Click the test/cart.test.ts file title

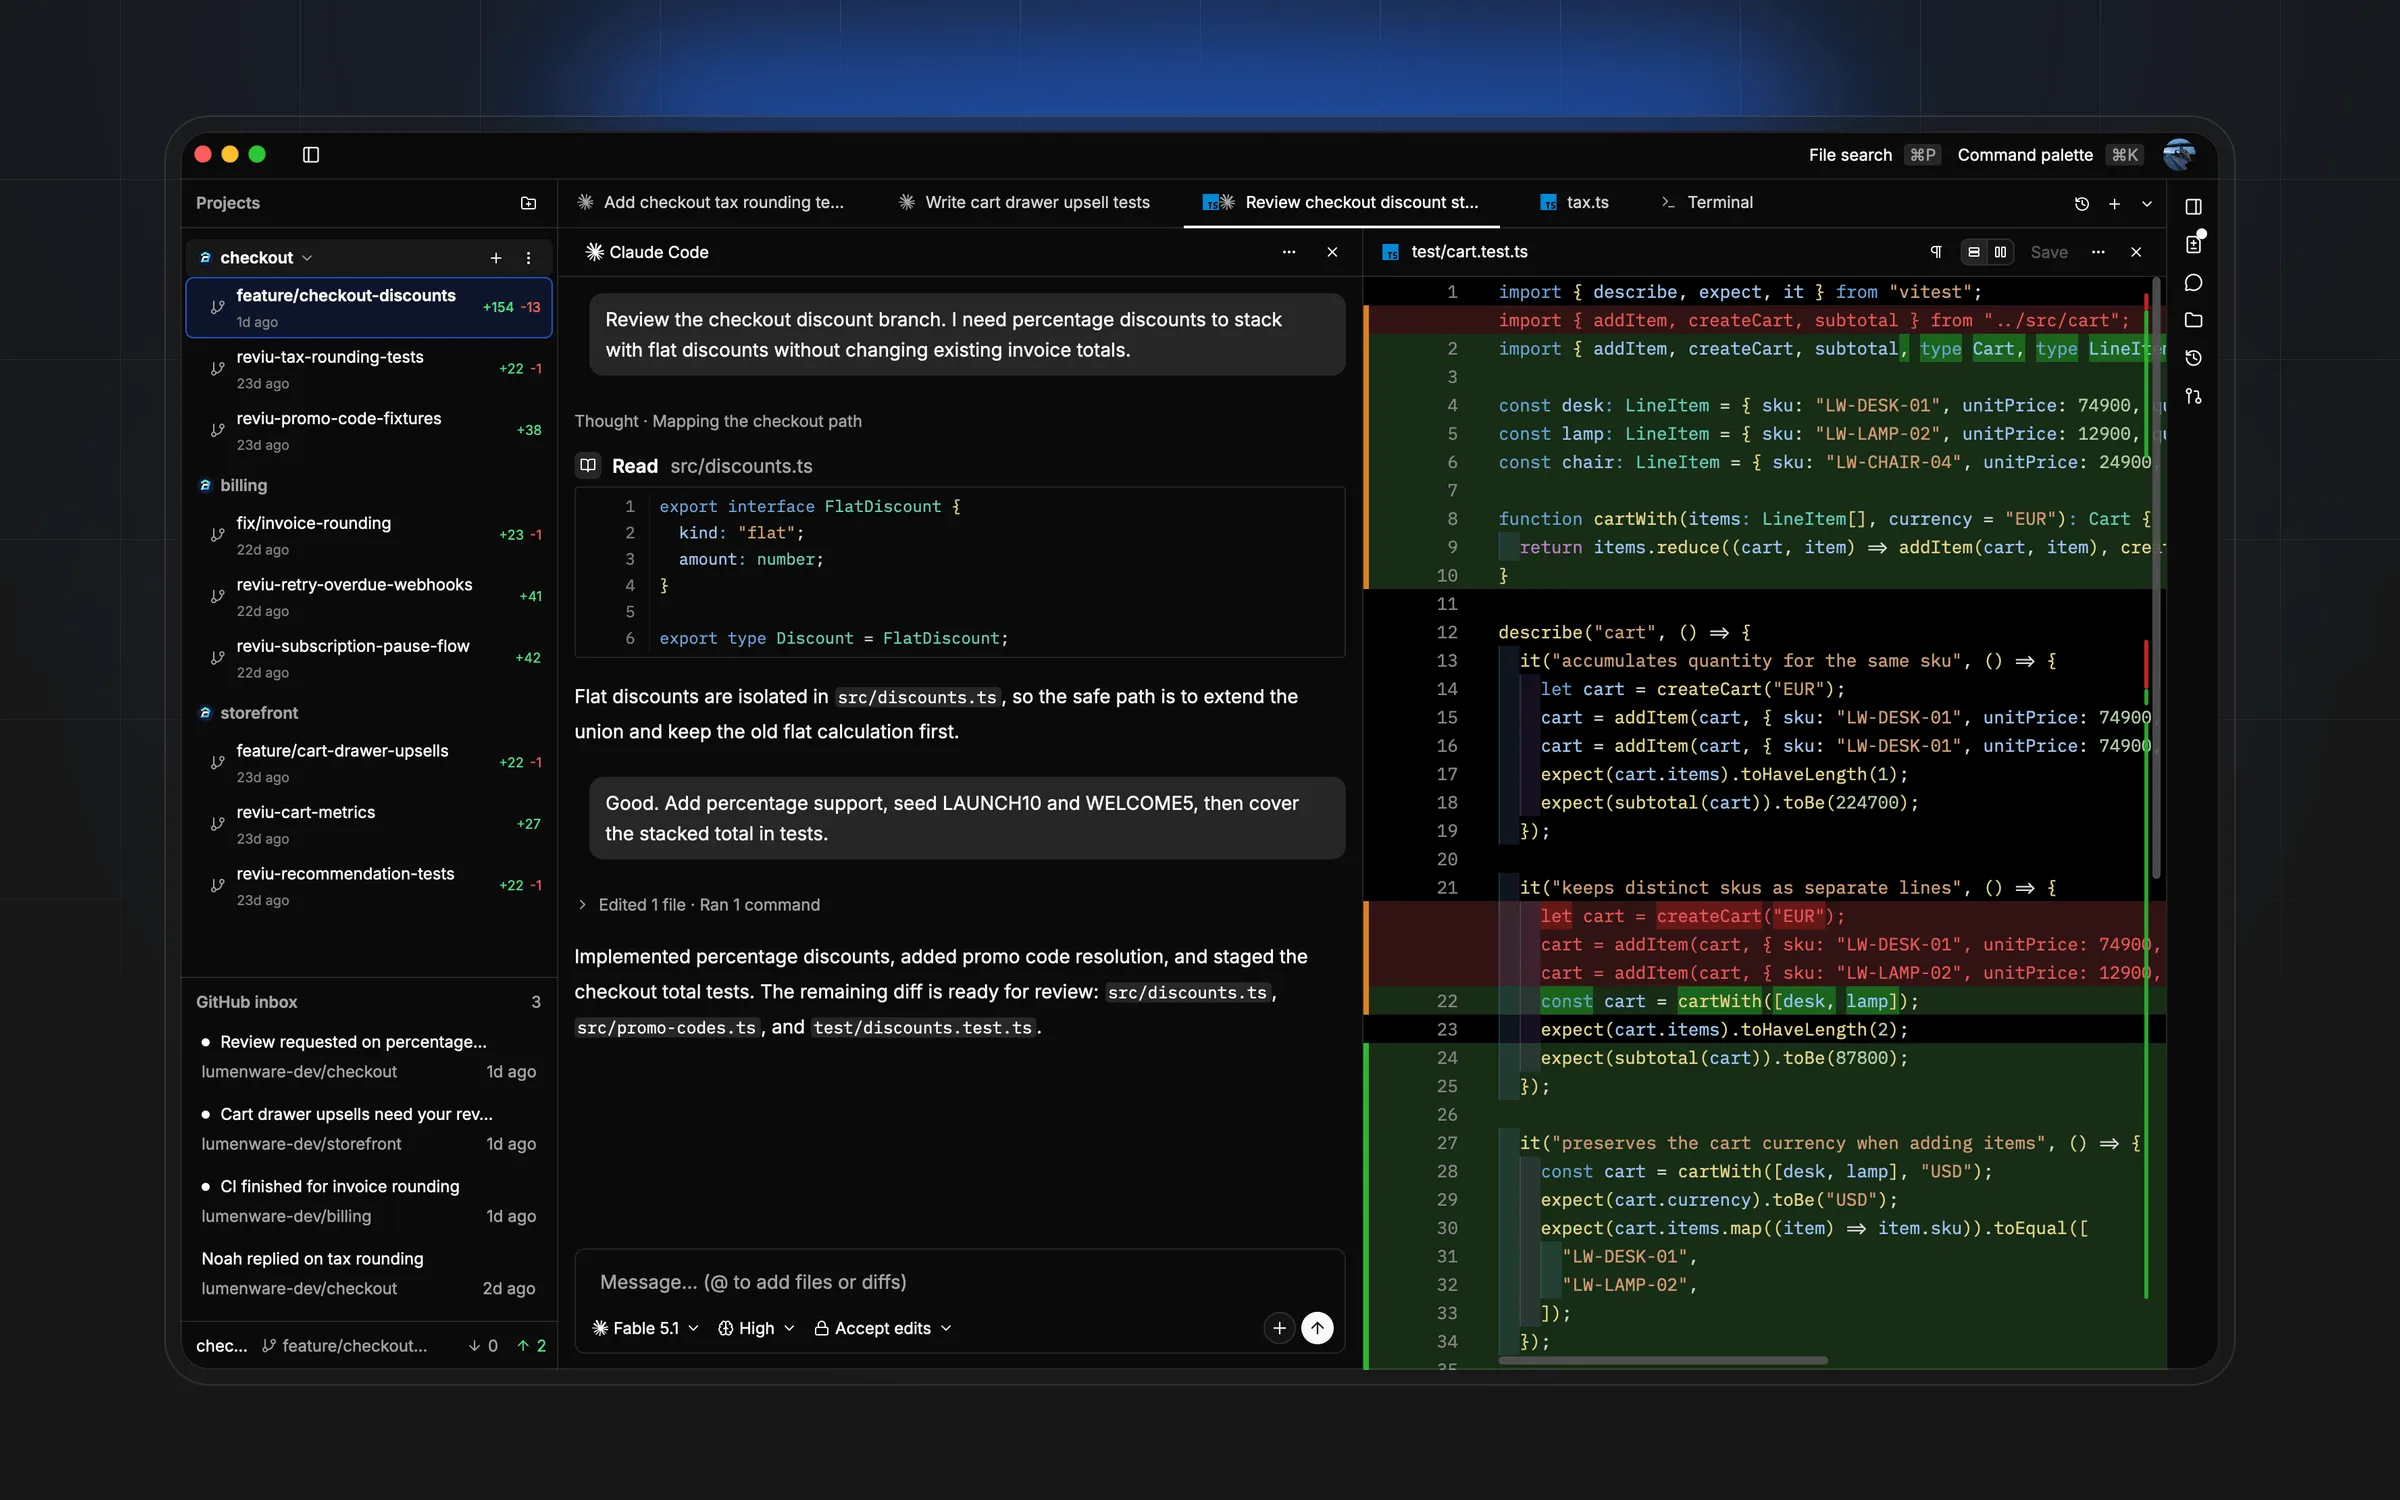point(1468,252)
